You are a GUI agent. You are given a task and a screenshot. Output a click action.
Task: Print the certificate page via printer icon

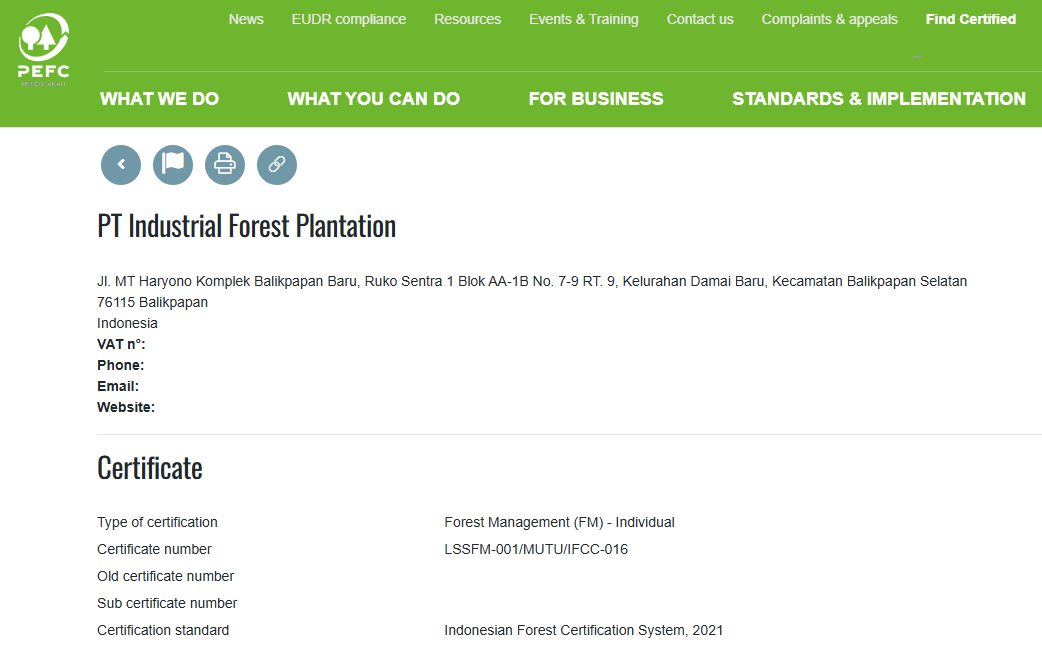click(225, 165)
